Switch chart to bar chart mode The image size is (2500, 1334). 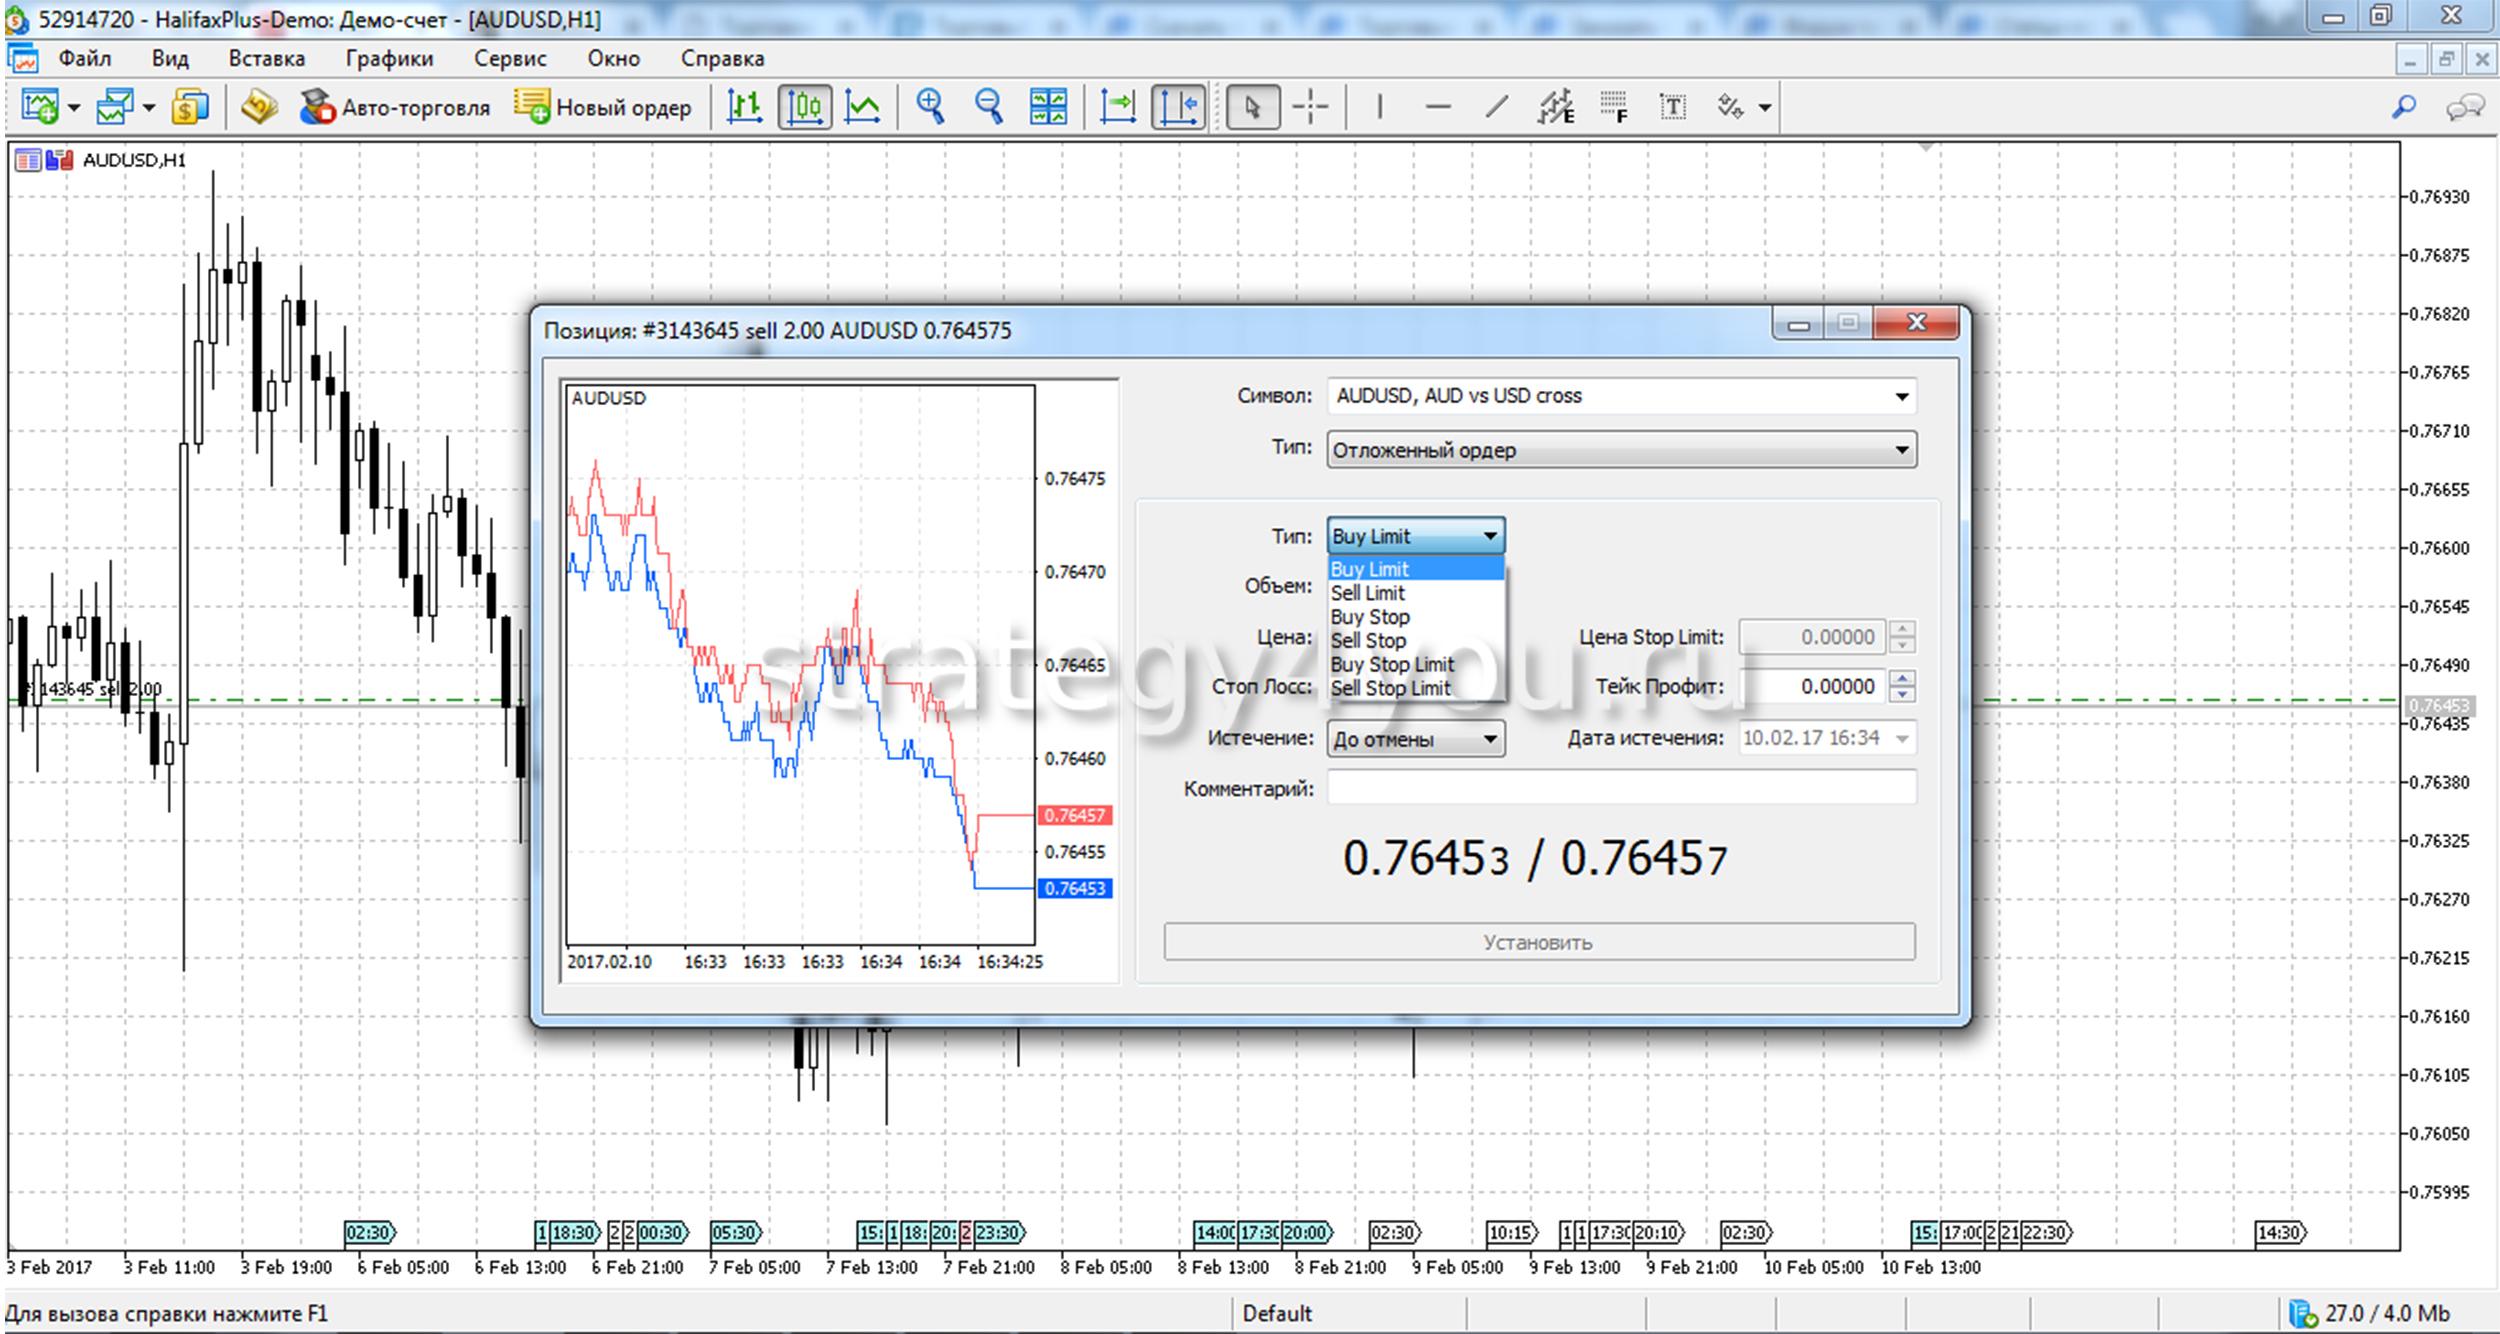coord(744,107)
